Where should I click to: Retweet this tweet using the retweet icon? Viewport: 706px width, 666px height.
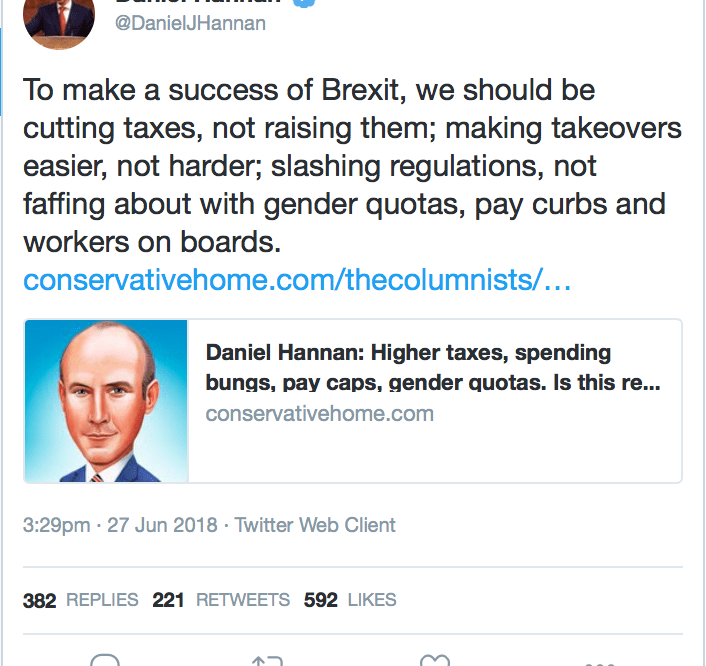267,660
